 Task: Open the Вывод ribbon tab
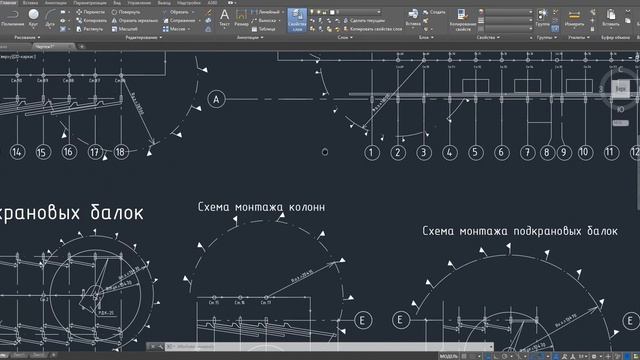(164, 2)
